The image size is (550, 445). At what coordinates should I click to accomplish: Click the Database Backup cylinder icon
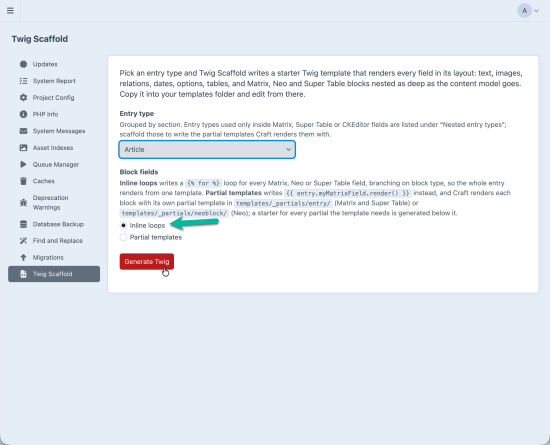click(x=23, y=224)
